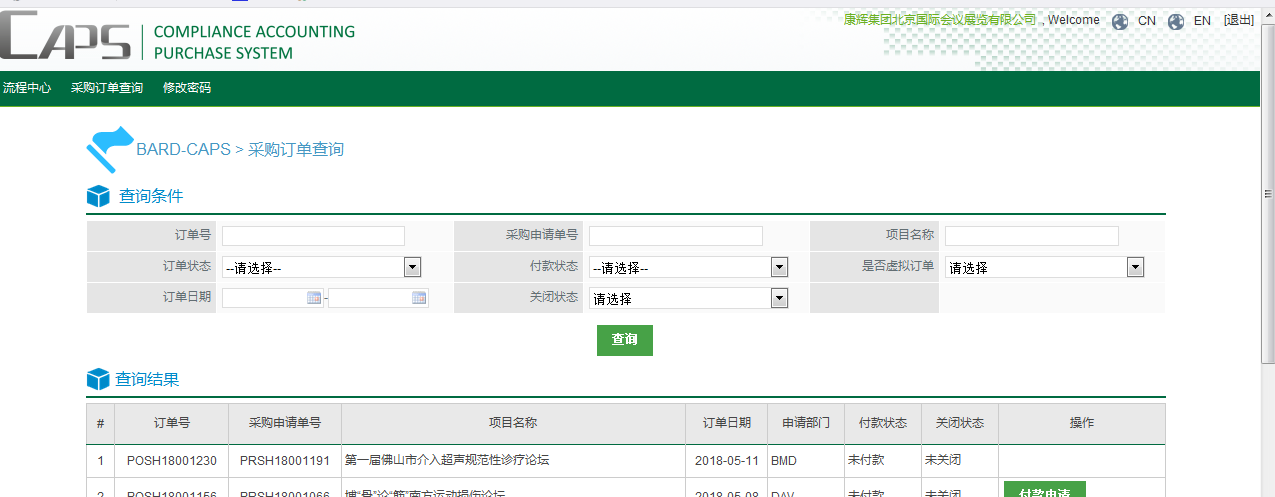Image resolution: width=1275 pixels, height=497 pixels.
Task: Open the 关闭状态 dropdown
Action: pos(779,298)
